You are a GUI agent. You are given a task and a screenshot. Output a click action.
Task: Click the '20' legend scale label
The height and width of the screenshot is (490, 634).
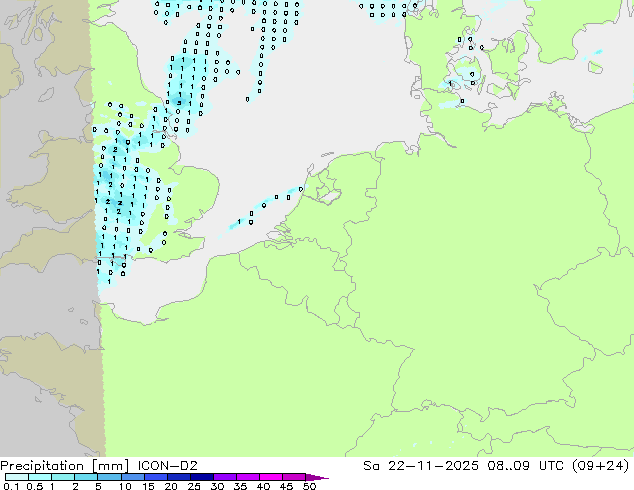pyautogui.click(x=171, y=486)
